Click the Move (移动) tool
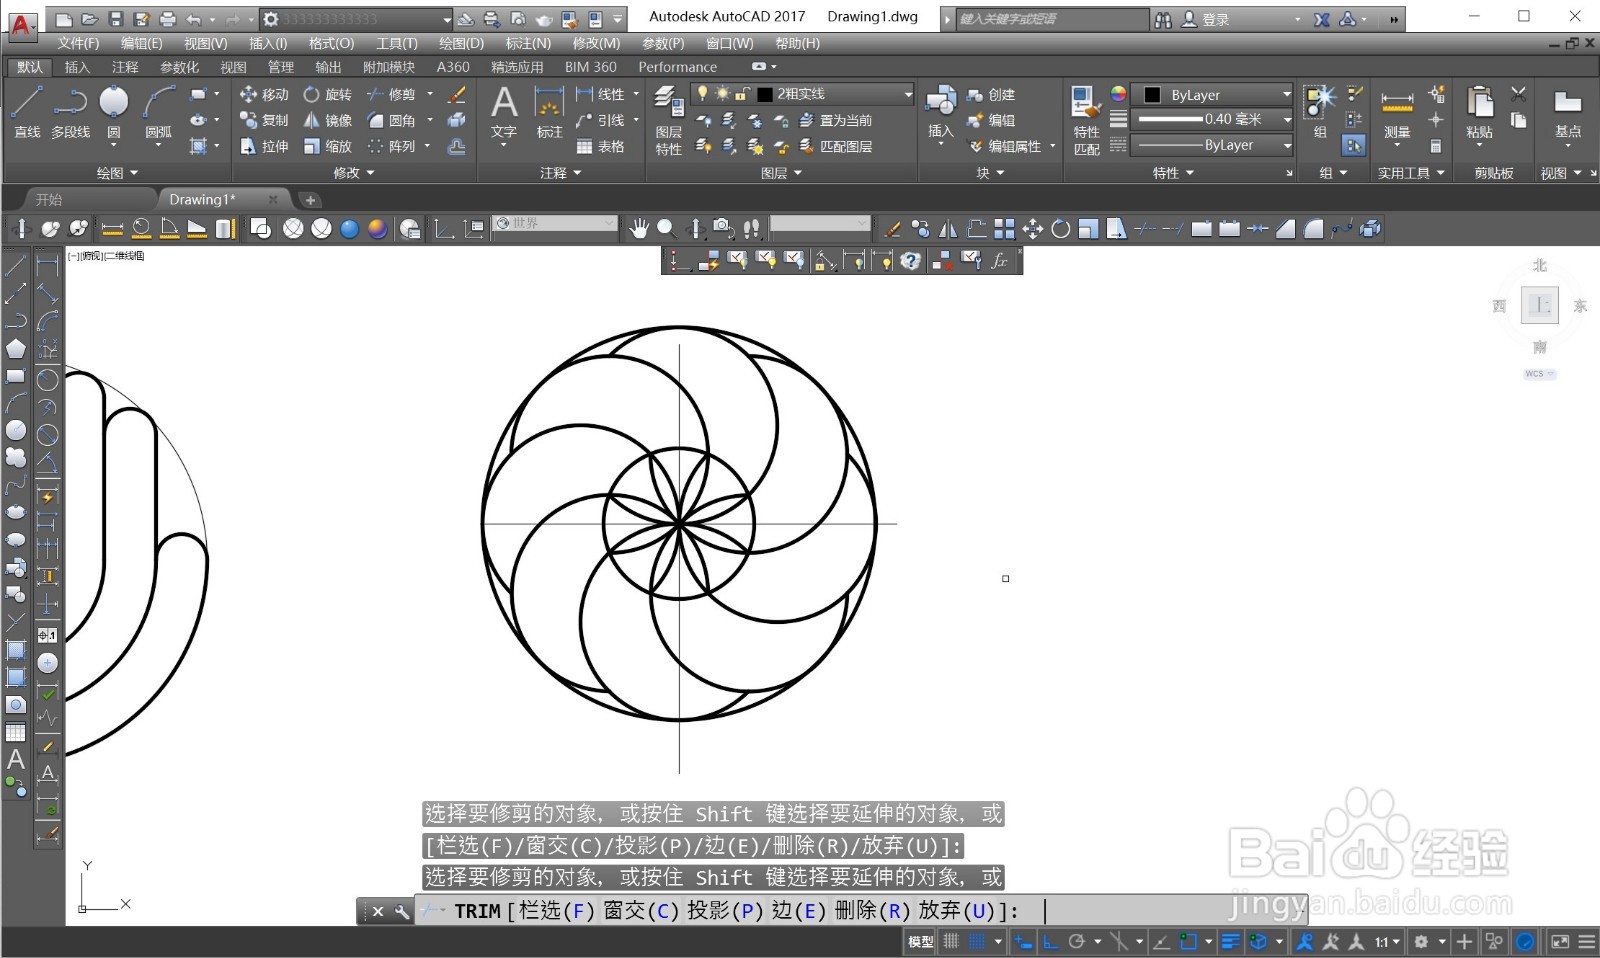The image size is (1600, 958). pos(264,94)
